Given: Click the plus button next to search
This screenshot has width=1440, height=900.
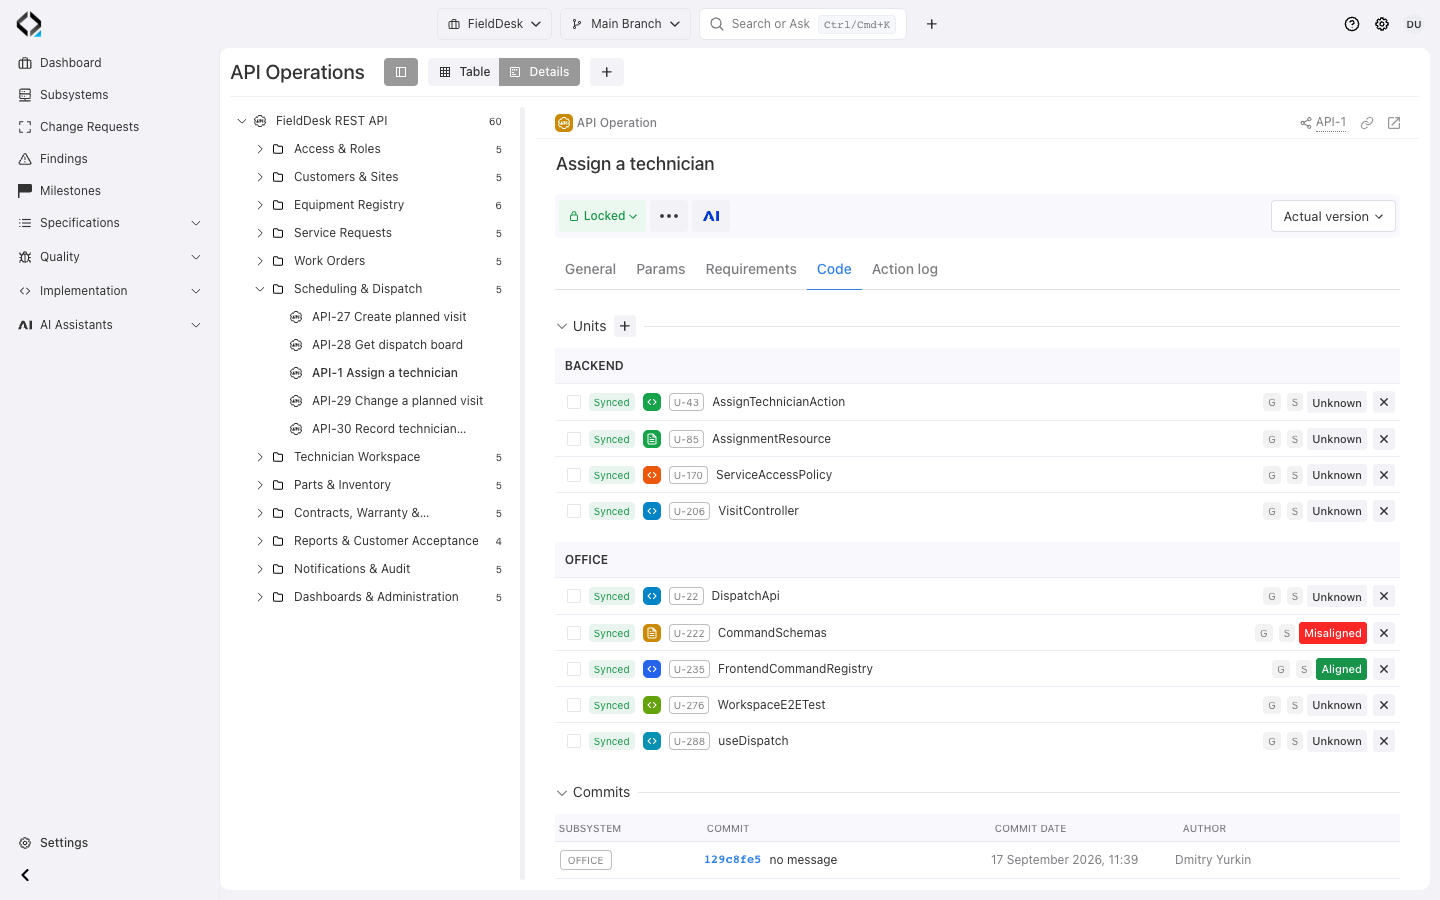Looking at the screenshot, I should [931, 24].
